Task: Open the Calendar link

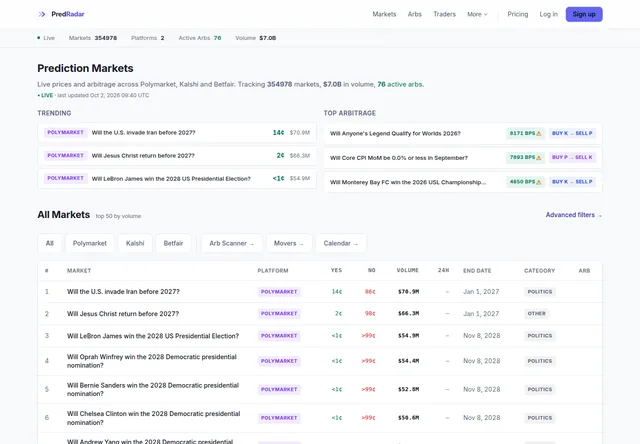Action: [x=341, y=243]
